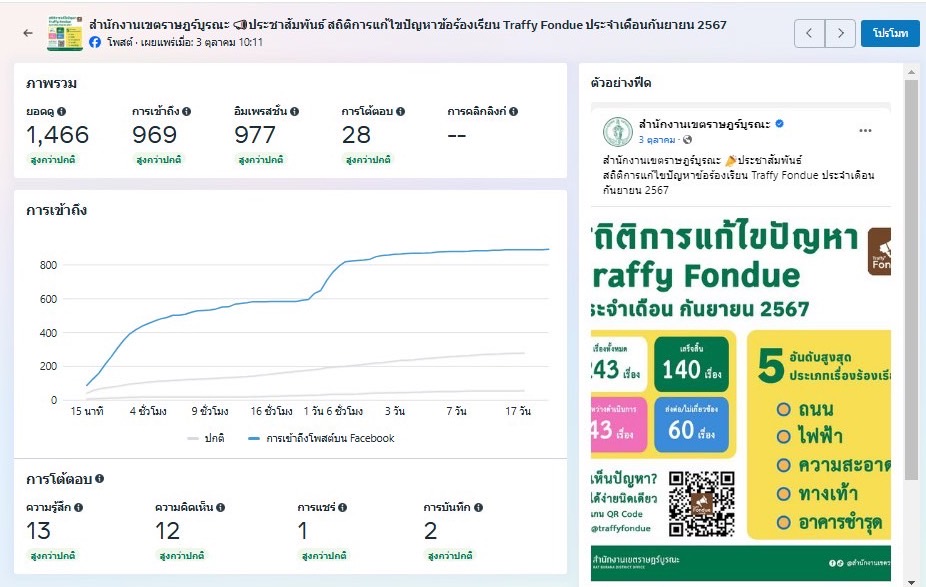
Task: Show info tooltip for การเข้าถึง metric
Action: (x=187, y=112)
